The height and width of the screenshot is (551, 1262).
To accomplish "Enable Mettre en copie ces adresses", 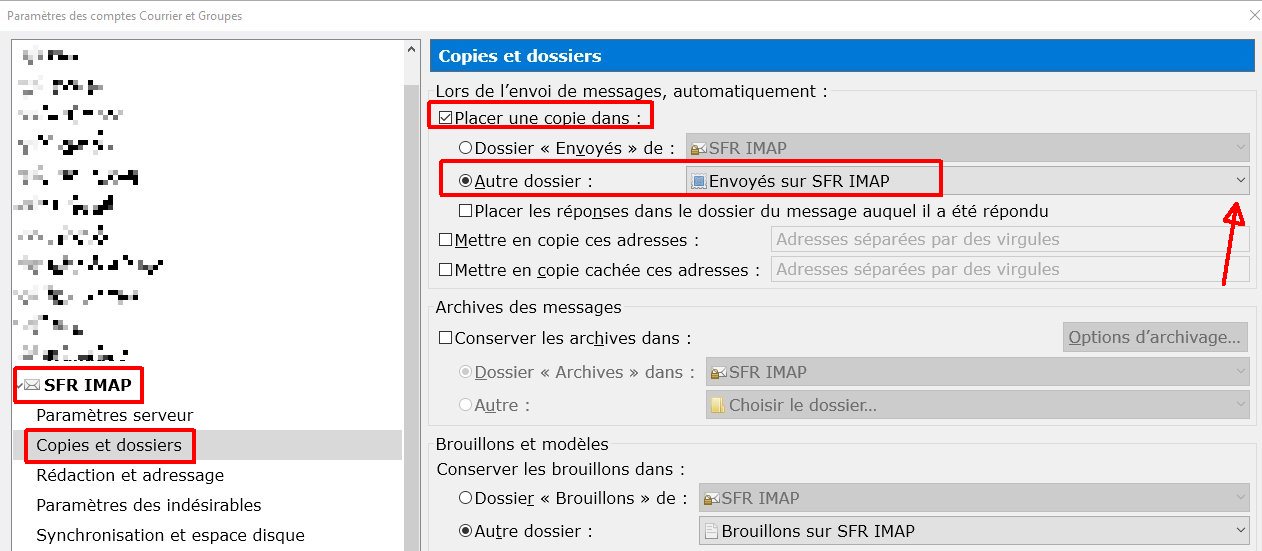I will pos(446,240).
